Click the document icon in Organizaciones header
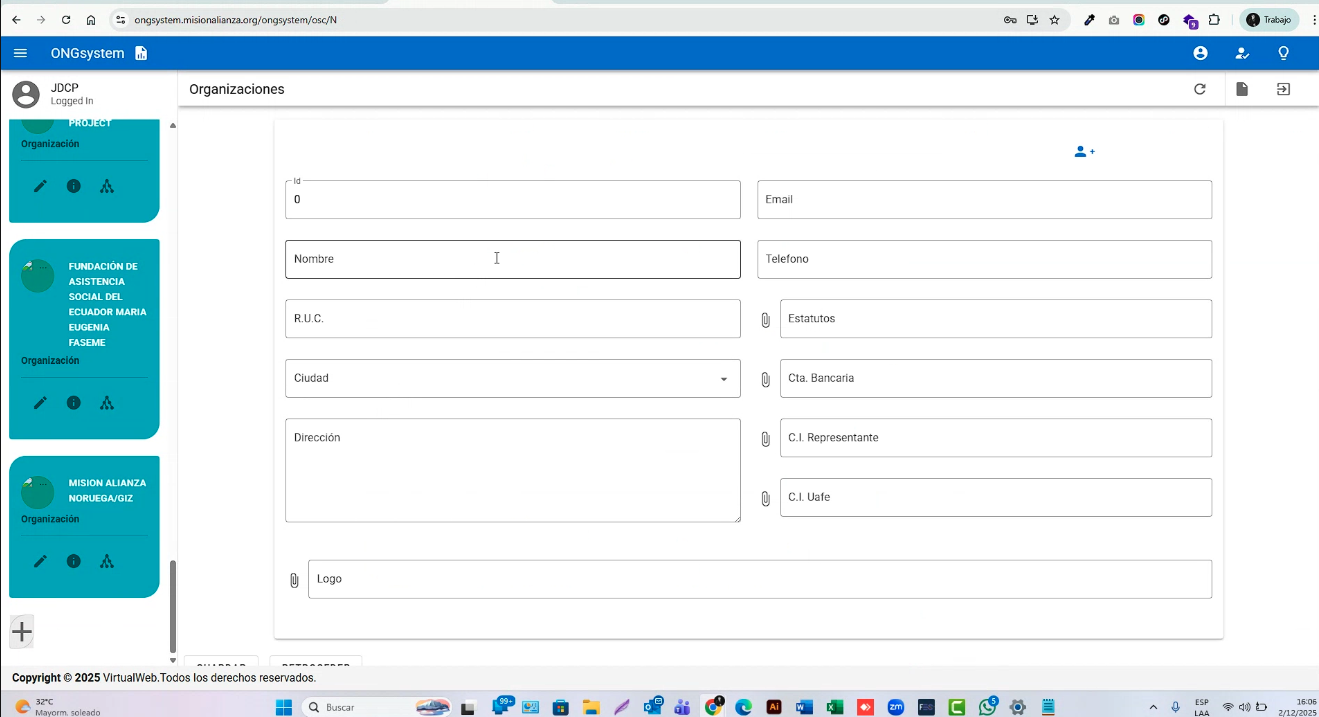Screen dimensions: 1319x717 [1242, 89]
